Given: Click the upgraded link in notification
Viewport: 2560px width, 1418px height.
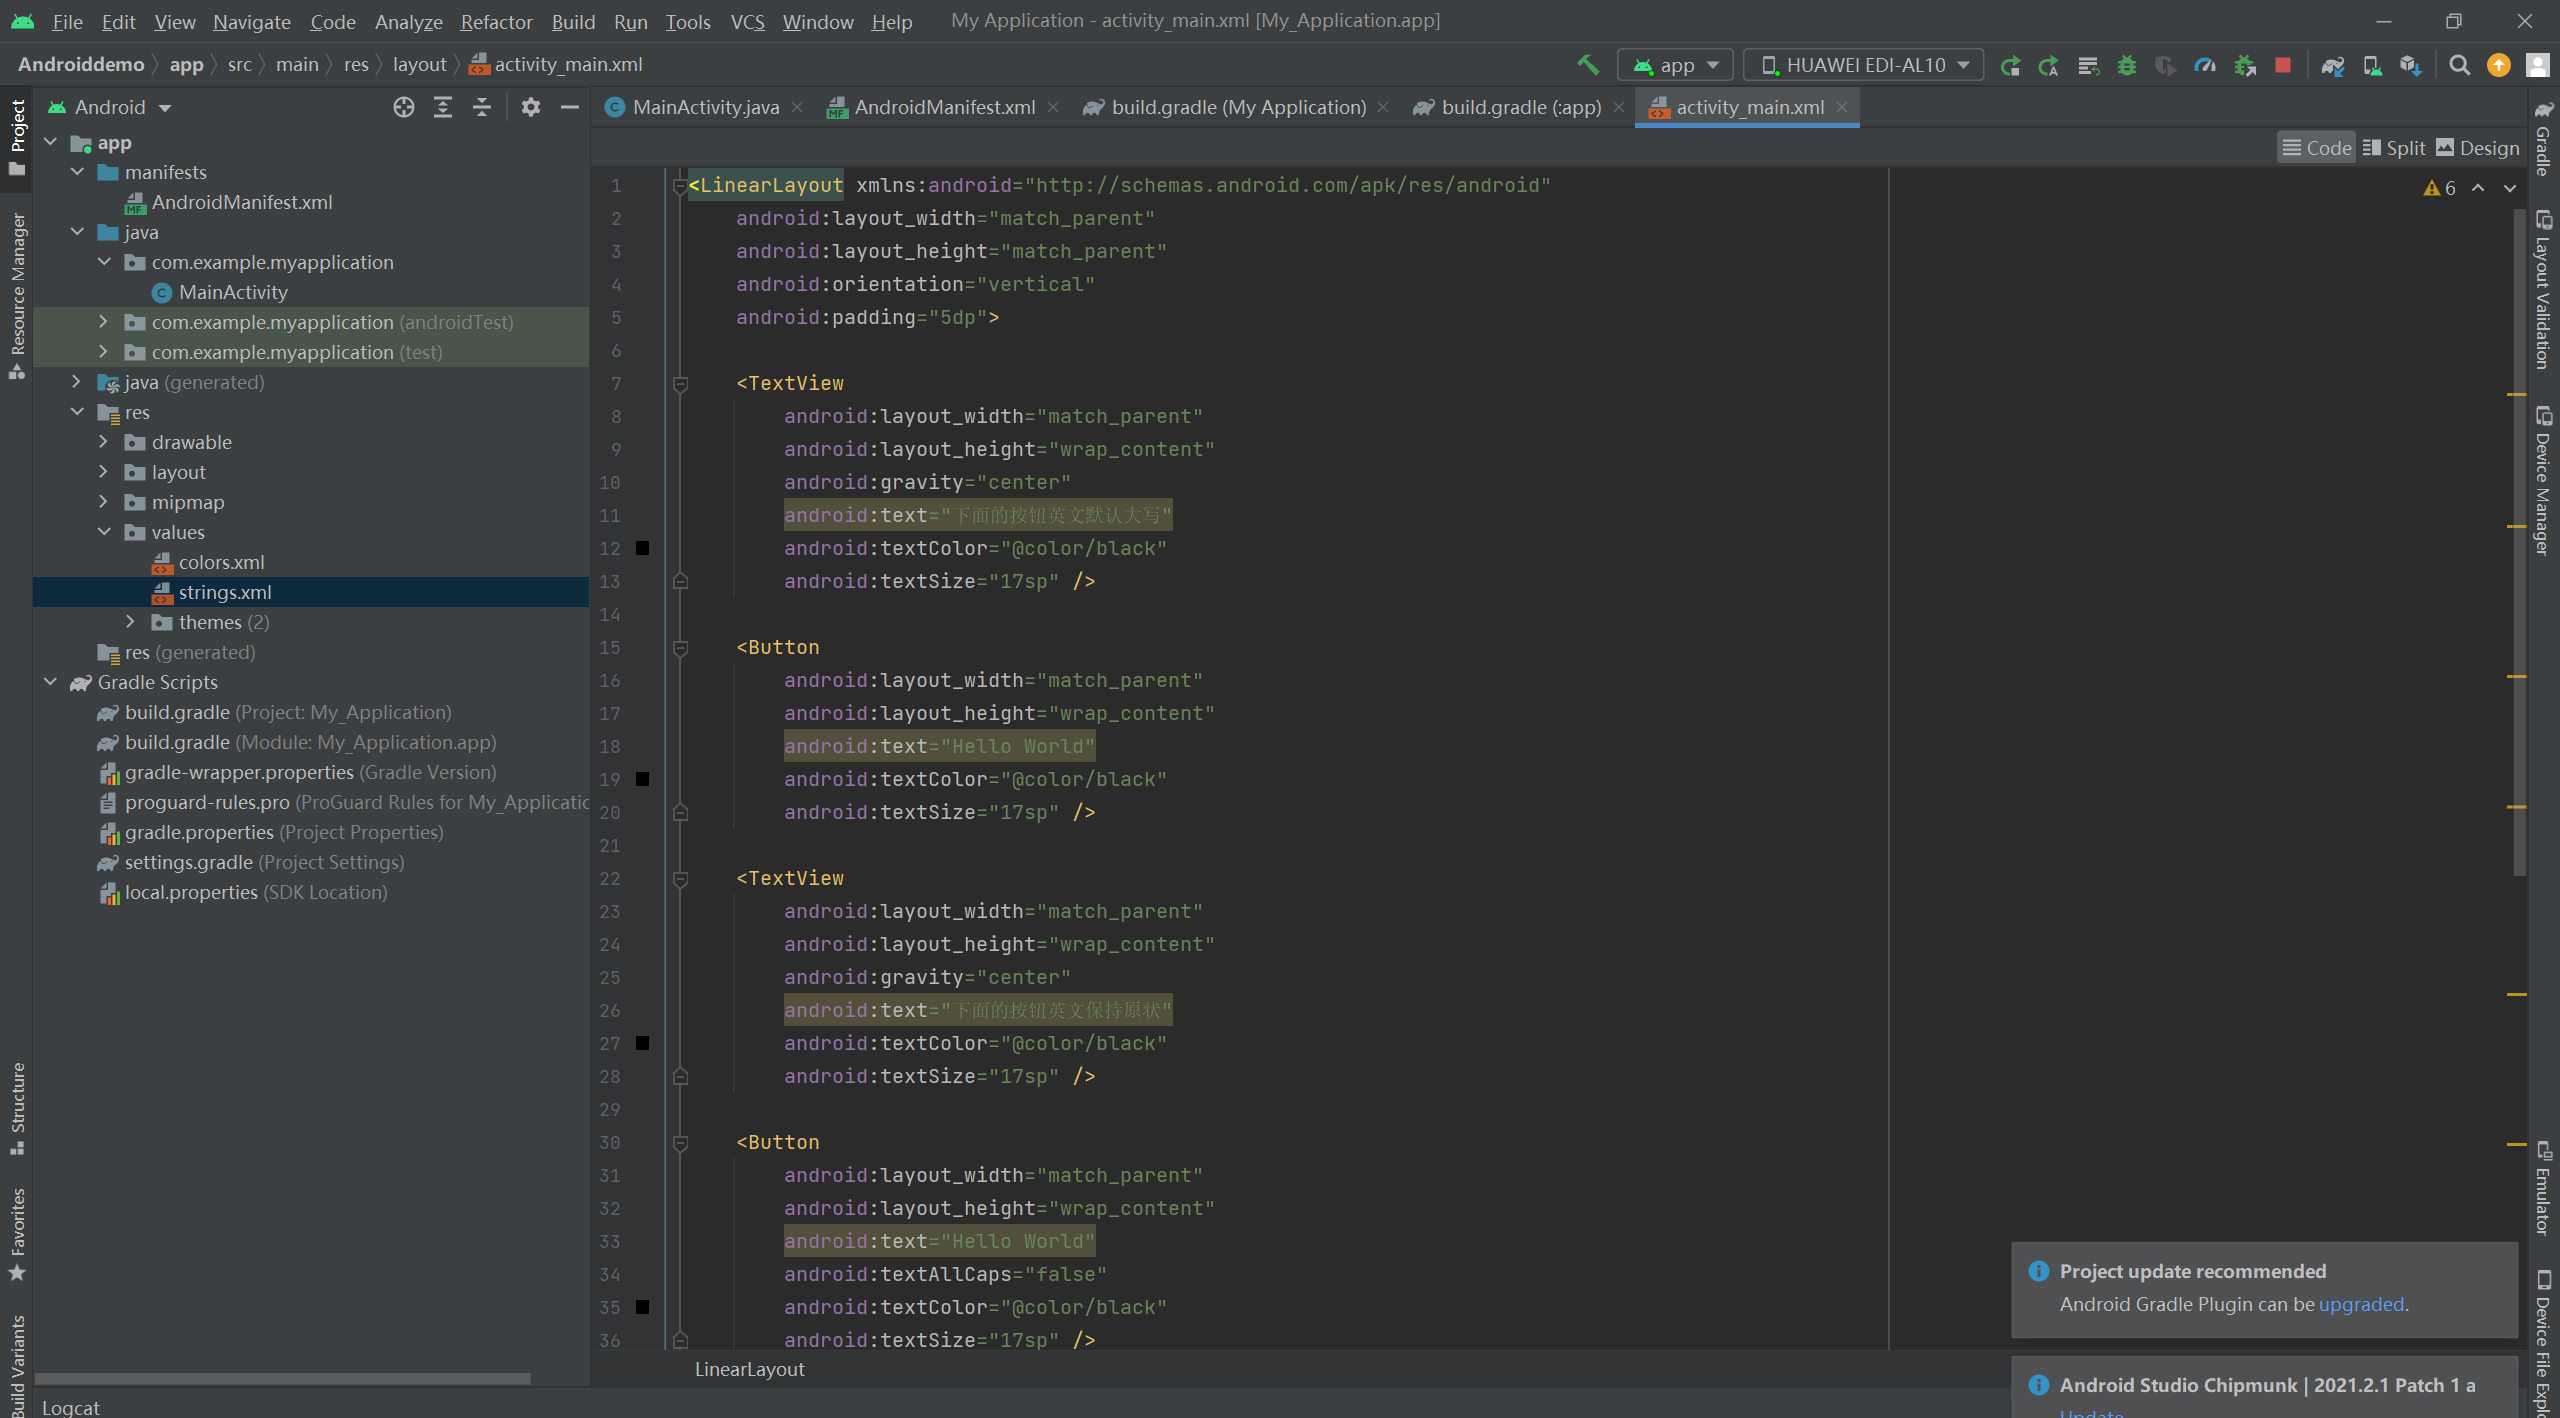Looking at the screenshot, I should click(x=2361, y=1304).
